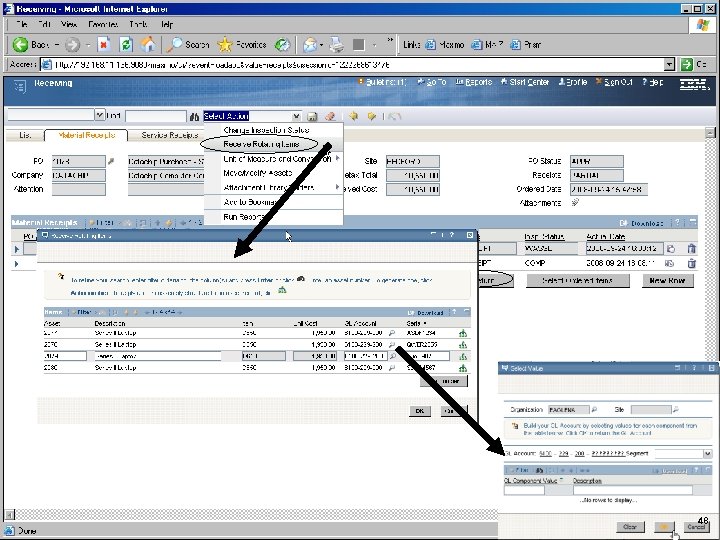Click Clear in Select Value dialog
This screenshot has width=720, height=540.
(630, 527)
